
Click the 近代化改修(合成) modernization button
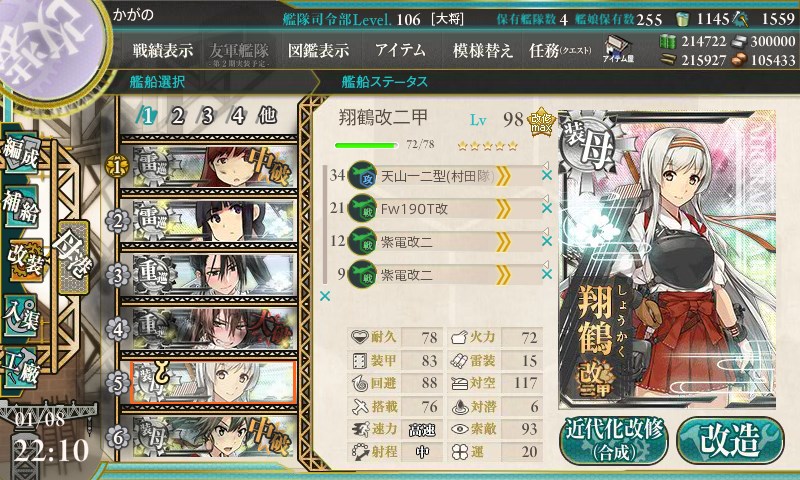click(x=614, y=440)
